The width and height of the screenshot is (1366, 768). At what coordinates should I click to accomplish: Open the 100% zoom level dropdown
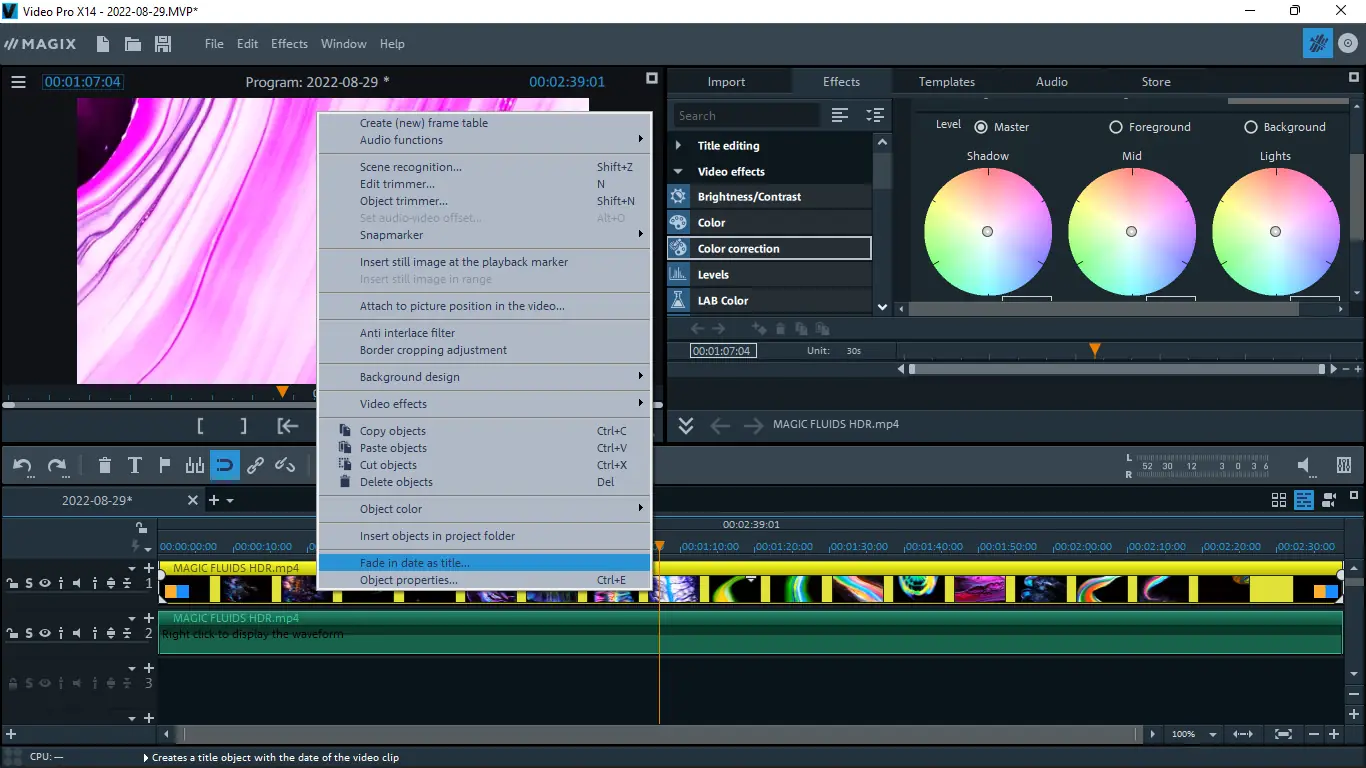click(x=1213, y=735)
